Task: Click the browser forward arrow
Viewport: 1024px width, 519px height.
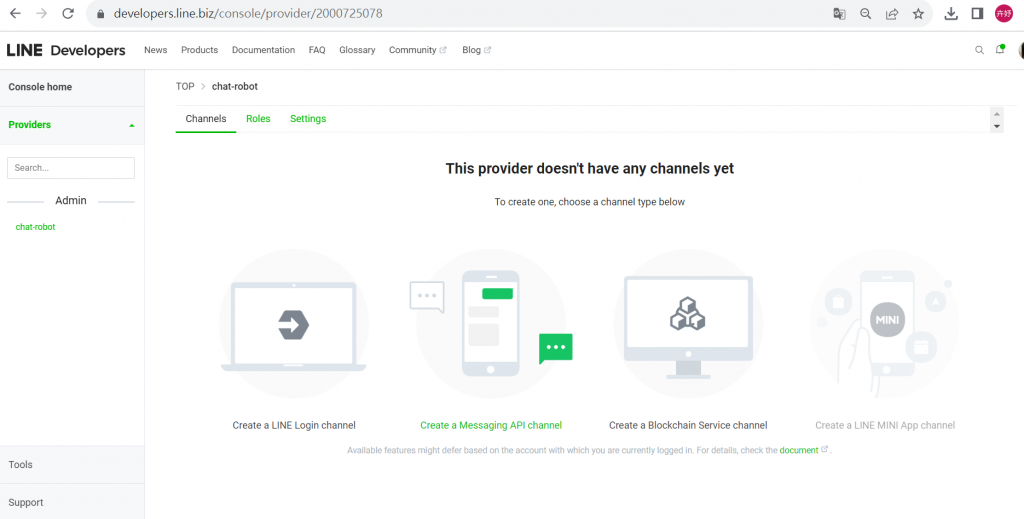Action: [x=42, y=13]
